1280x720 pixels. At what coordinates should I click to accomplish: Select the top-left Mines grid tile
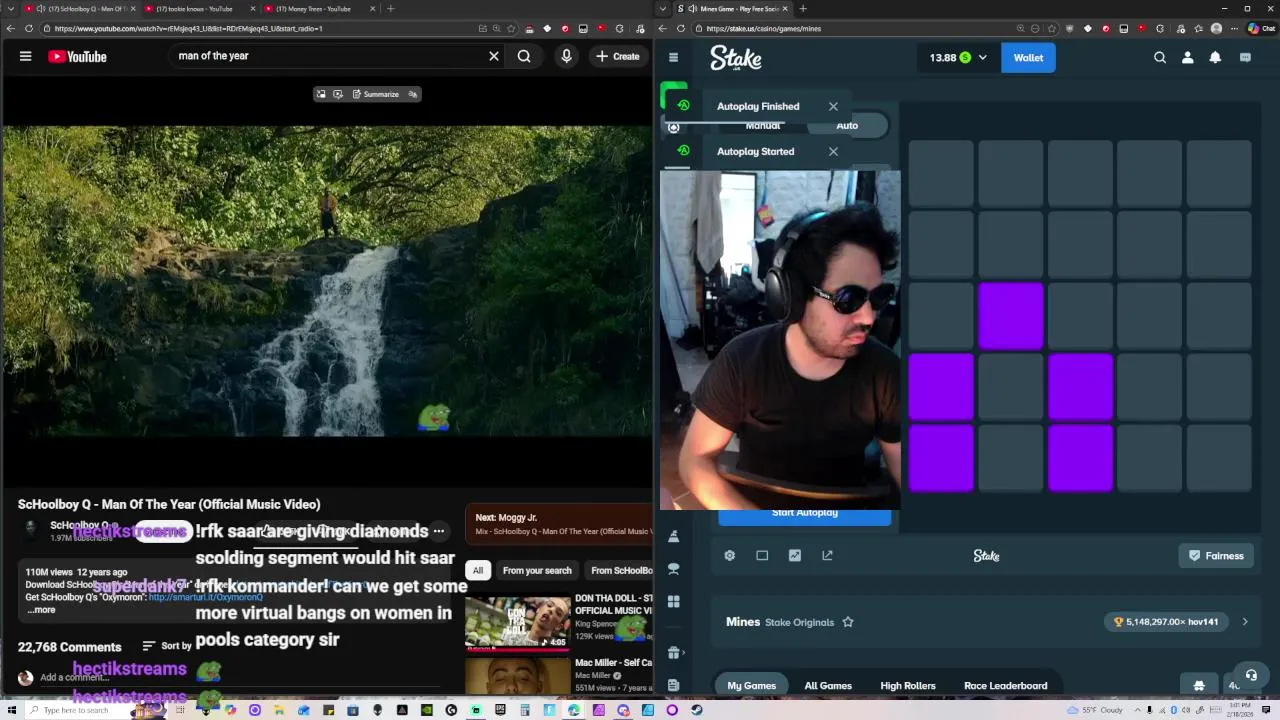pyautogui.click(x=941, y=175)
